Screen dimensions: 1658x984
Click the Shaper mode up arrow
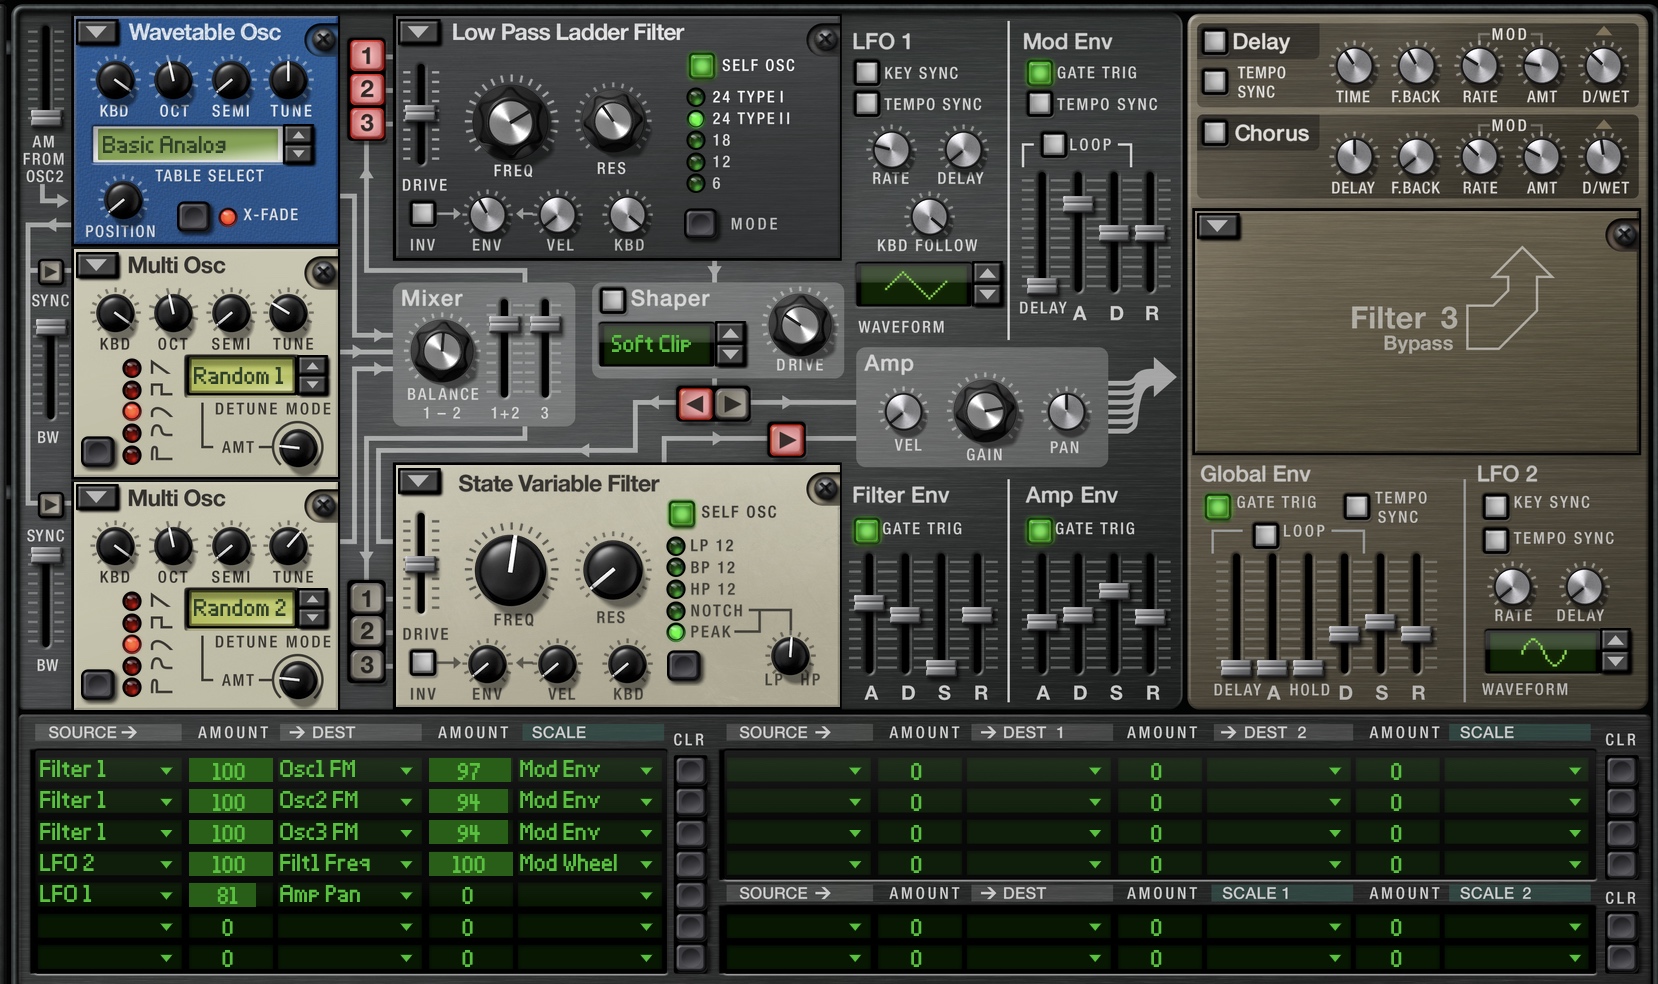pyautogui.click(x=731, y=334)
